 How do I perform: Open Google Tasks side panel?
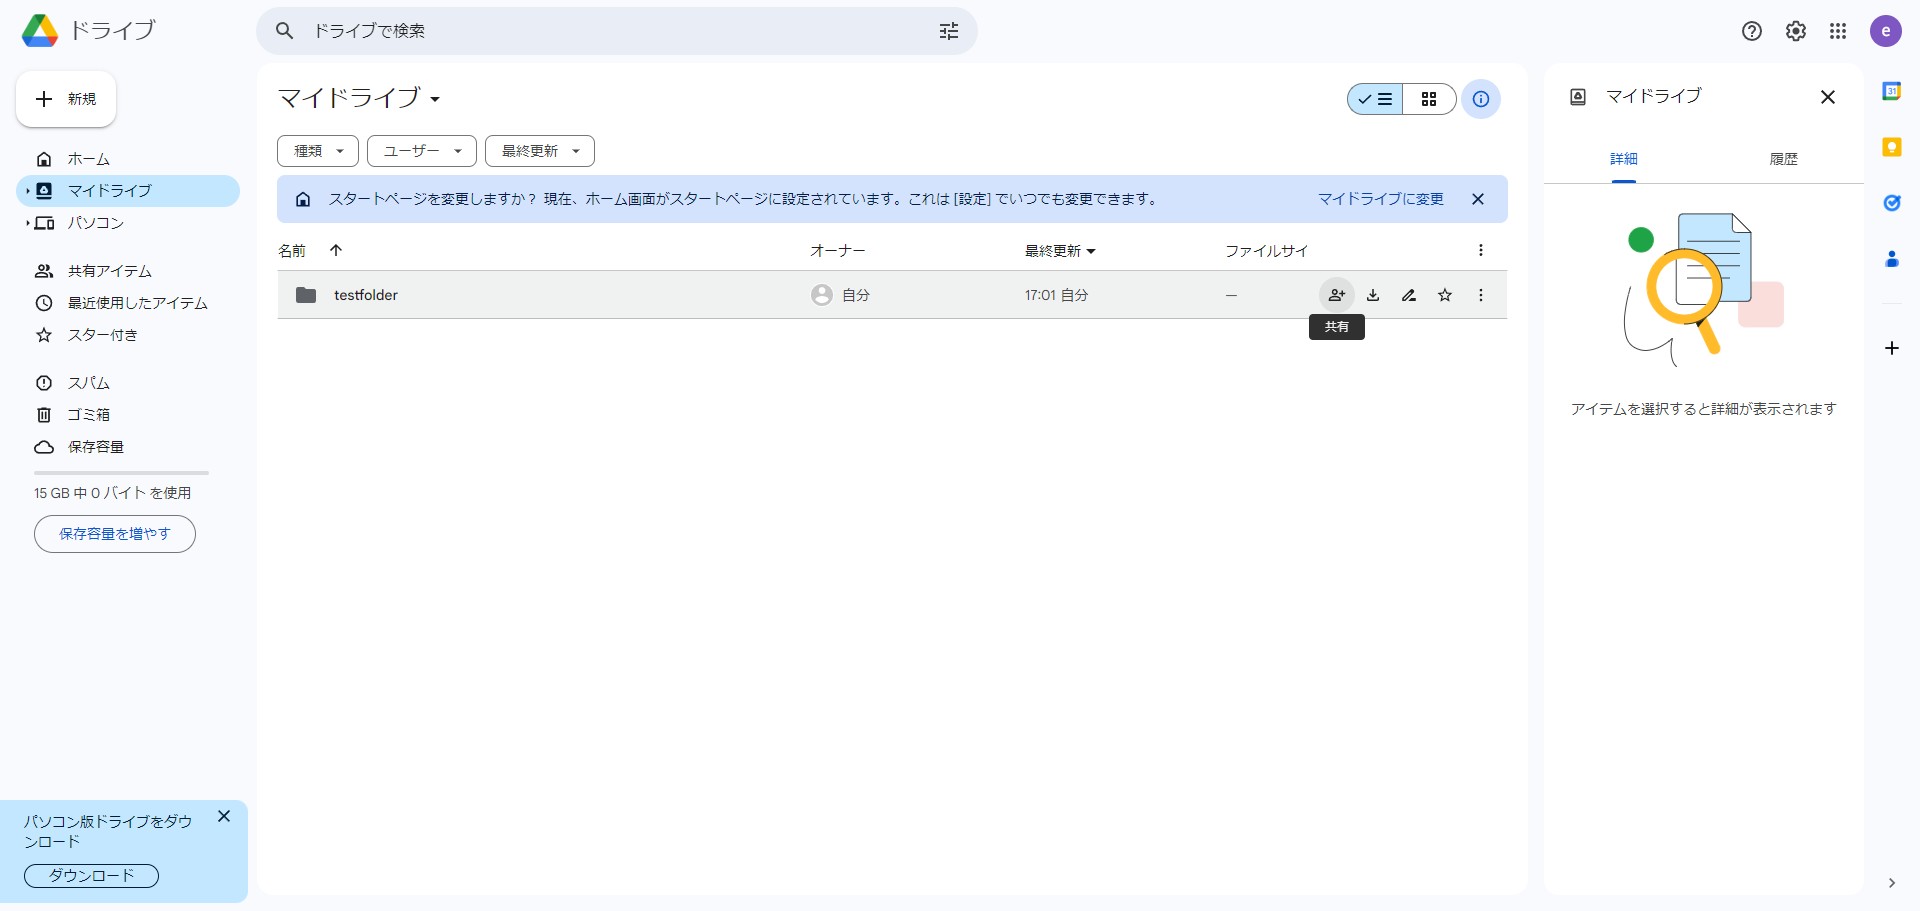point(1892,203)
